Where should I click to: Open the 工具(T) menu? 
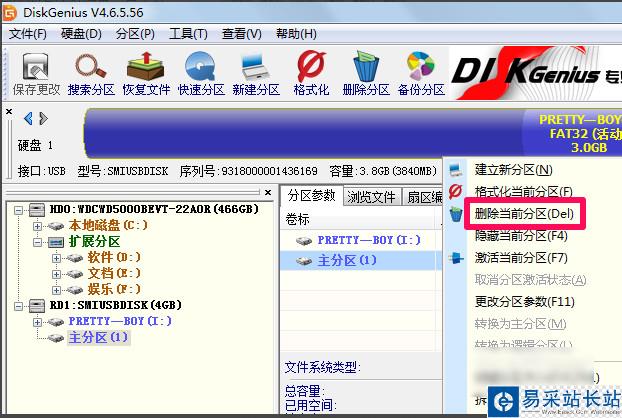click(x=188, y=34)
